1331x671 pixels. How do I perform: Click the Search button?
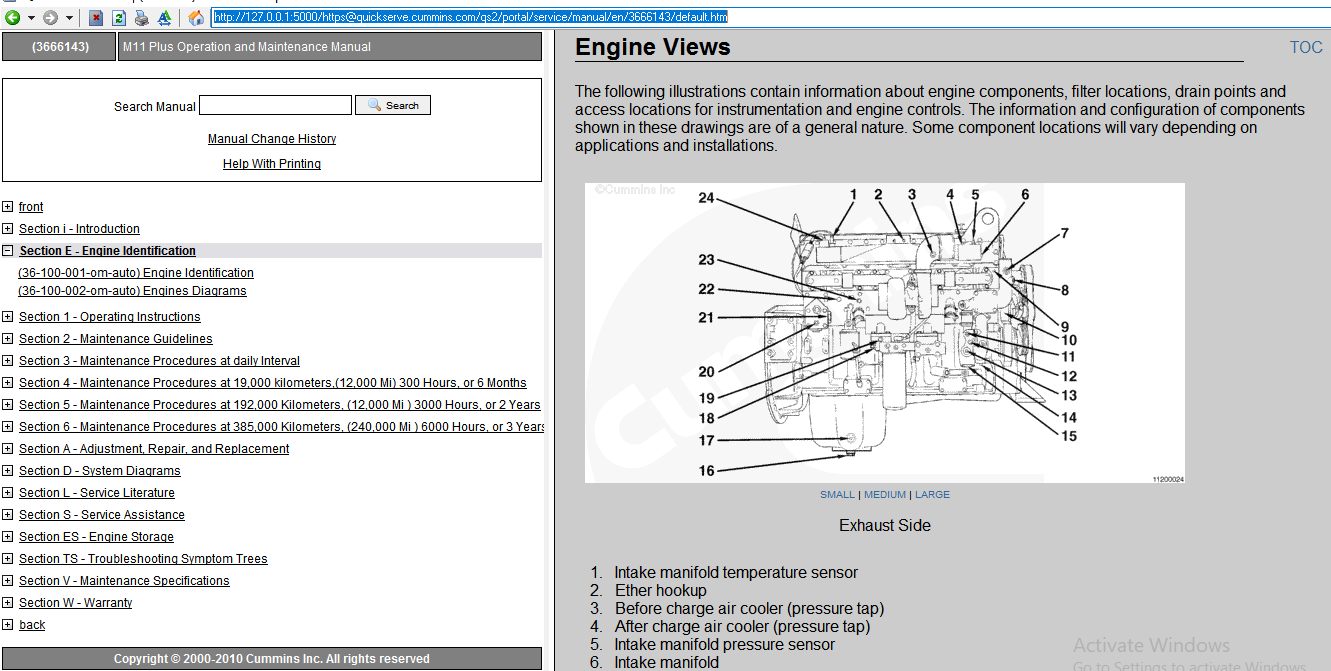click(x=393, y=105)
